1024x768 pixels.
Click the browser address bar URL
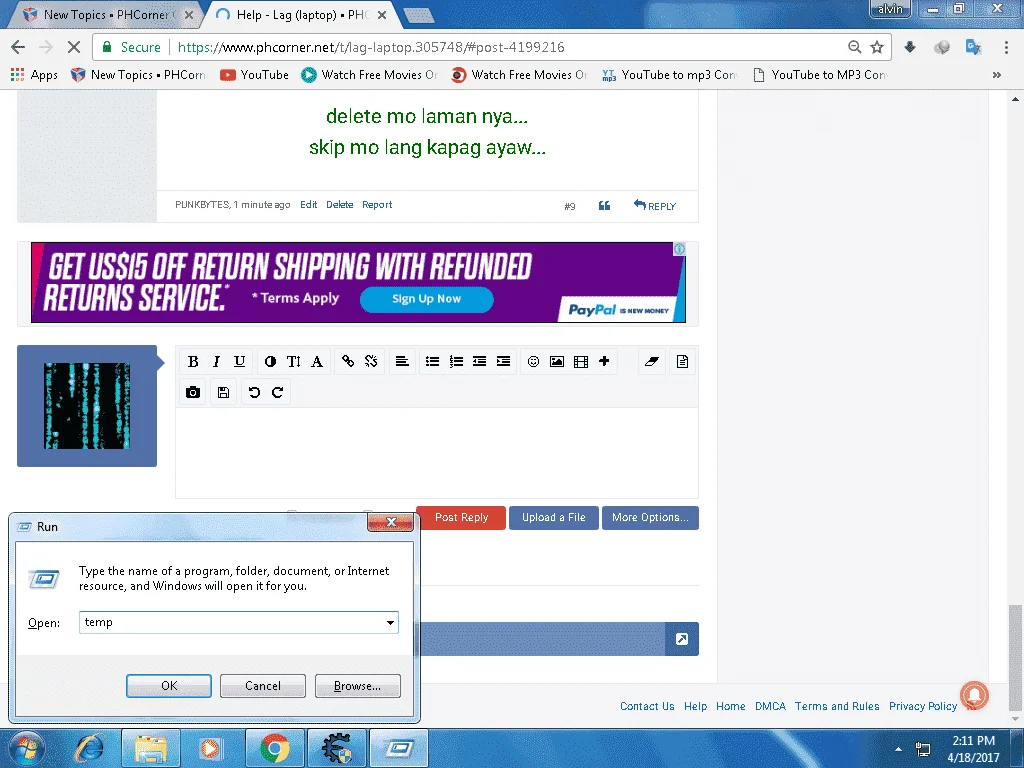click(x=371, y=47)
